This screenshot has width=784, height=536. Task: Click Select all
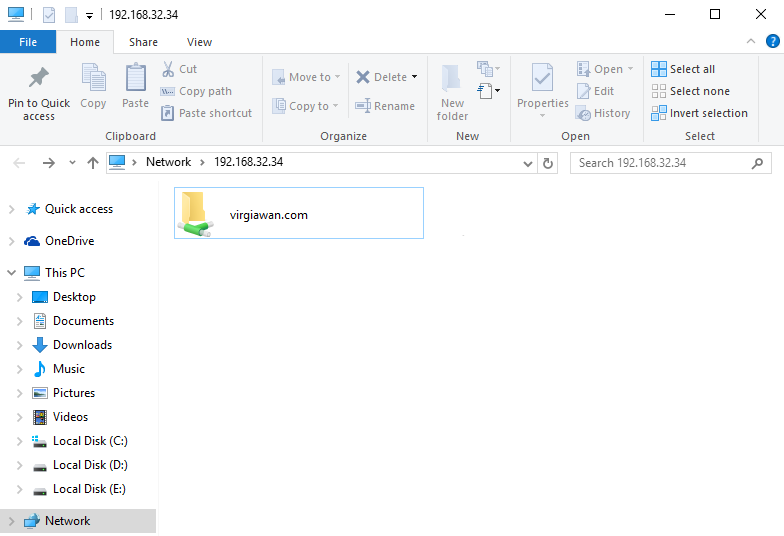[x=683, y=69]
